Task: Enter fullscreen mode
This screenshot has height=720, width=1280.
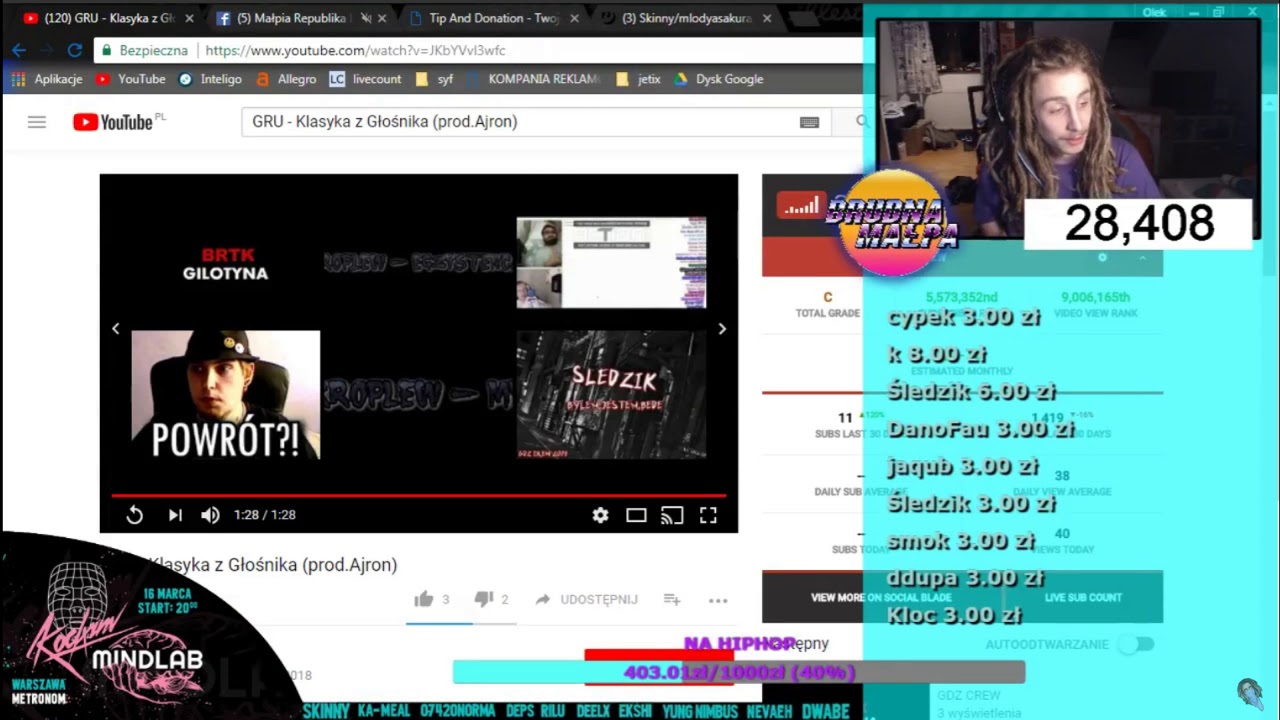Action: click(x=708, y=515)
